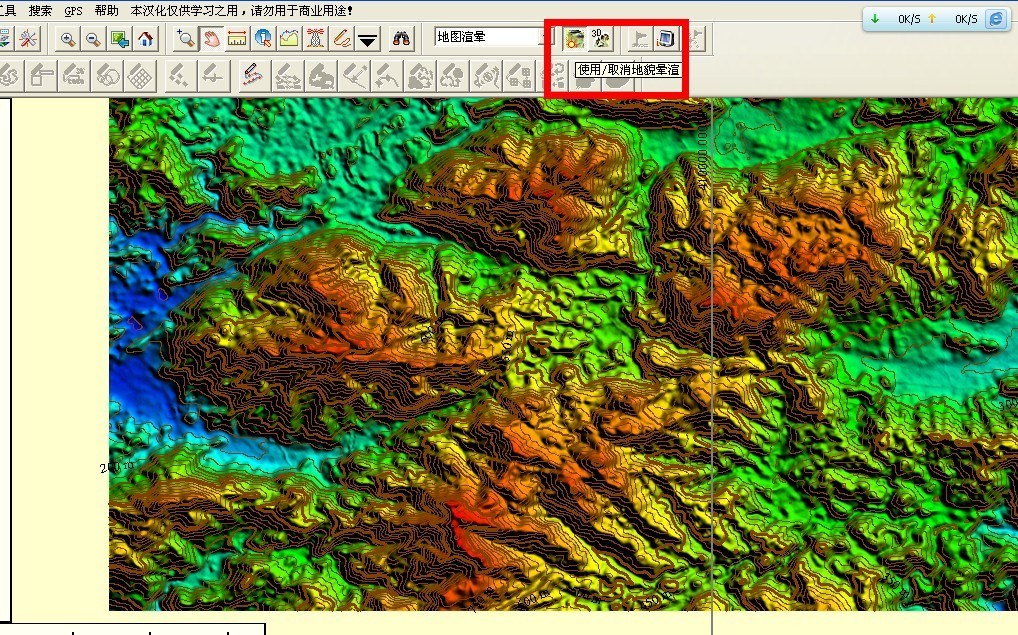Viewport: 1018px width, 635px height.
Task: Open the Path Profile tool
Action: 289,39
